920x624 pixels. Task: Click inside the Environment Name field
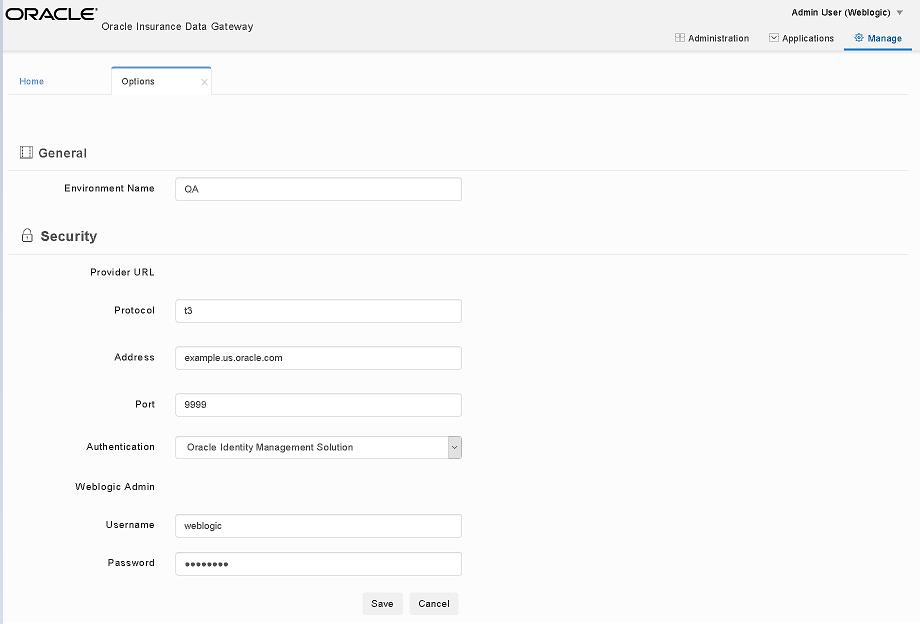pyautogui.click(x=318, y=188)
